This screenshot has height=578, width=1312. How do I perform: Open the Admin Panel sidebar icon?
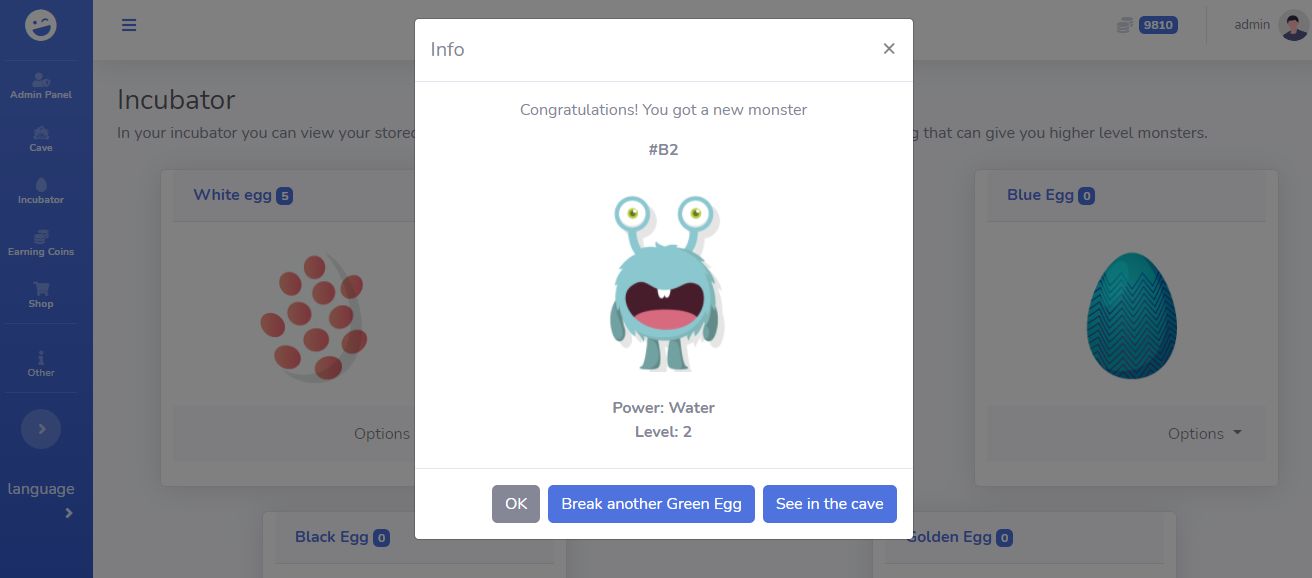point(41,79)
